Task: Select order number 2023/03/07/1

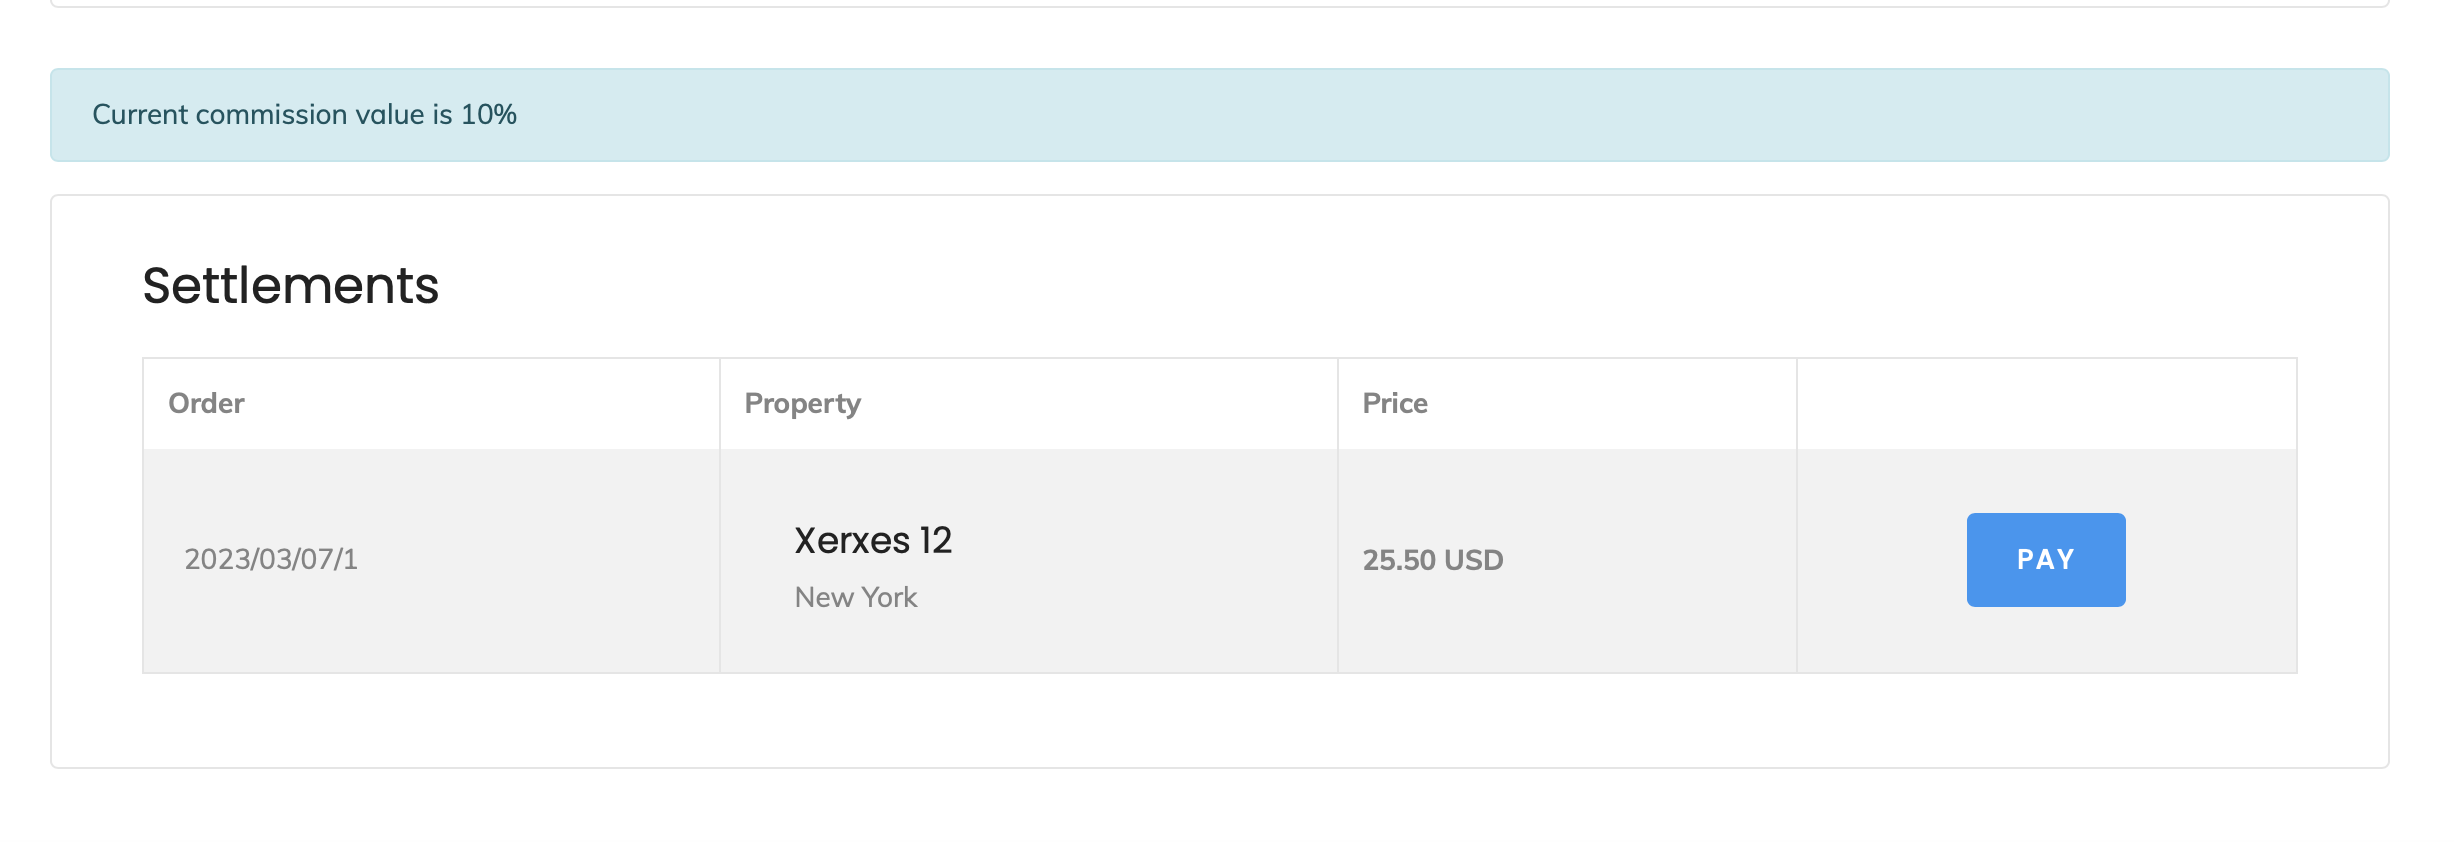Action: [270, 559]
